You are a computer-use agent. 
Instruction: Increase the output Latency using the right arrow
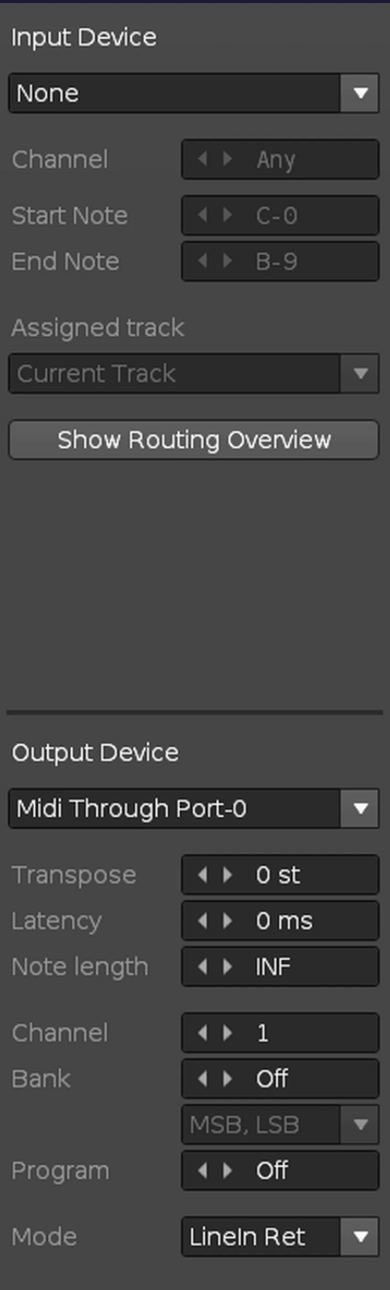point(227,921)
